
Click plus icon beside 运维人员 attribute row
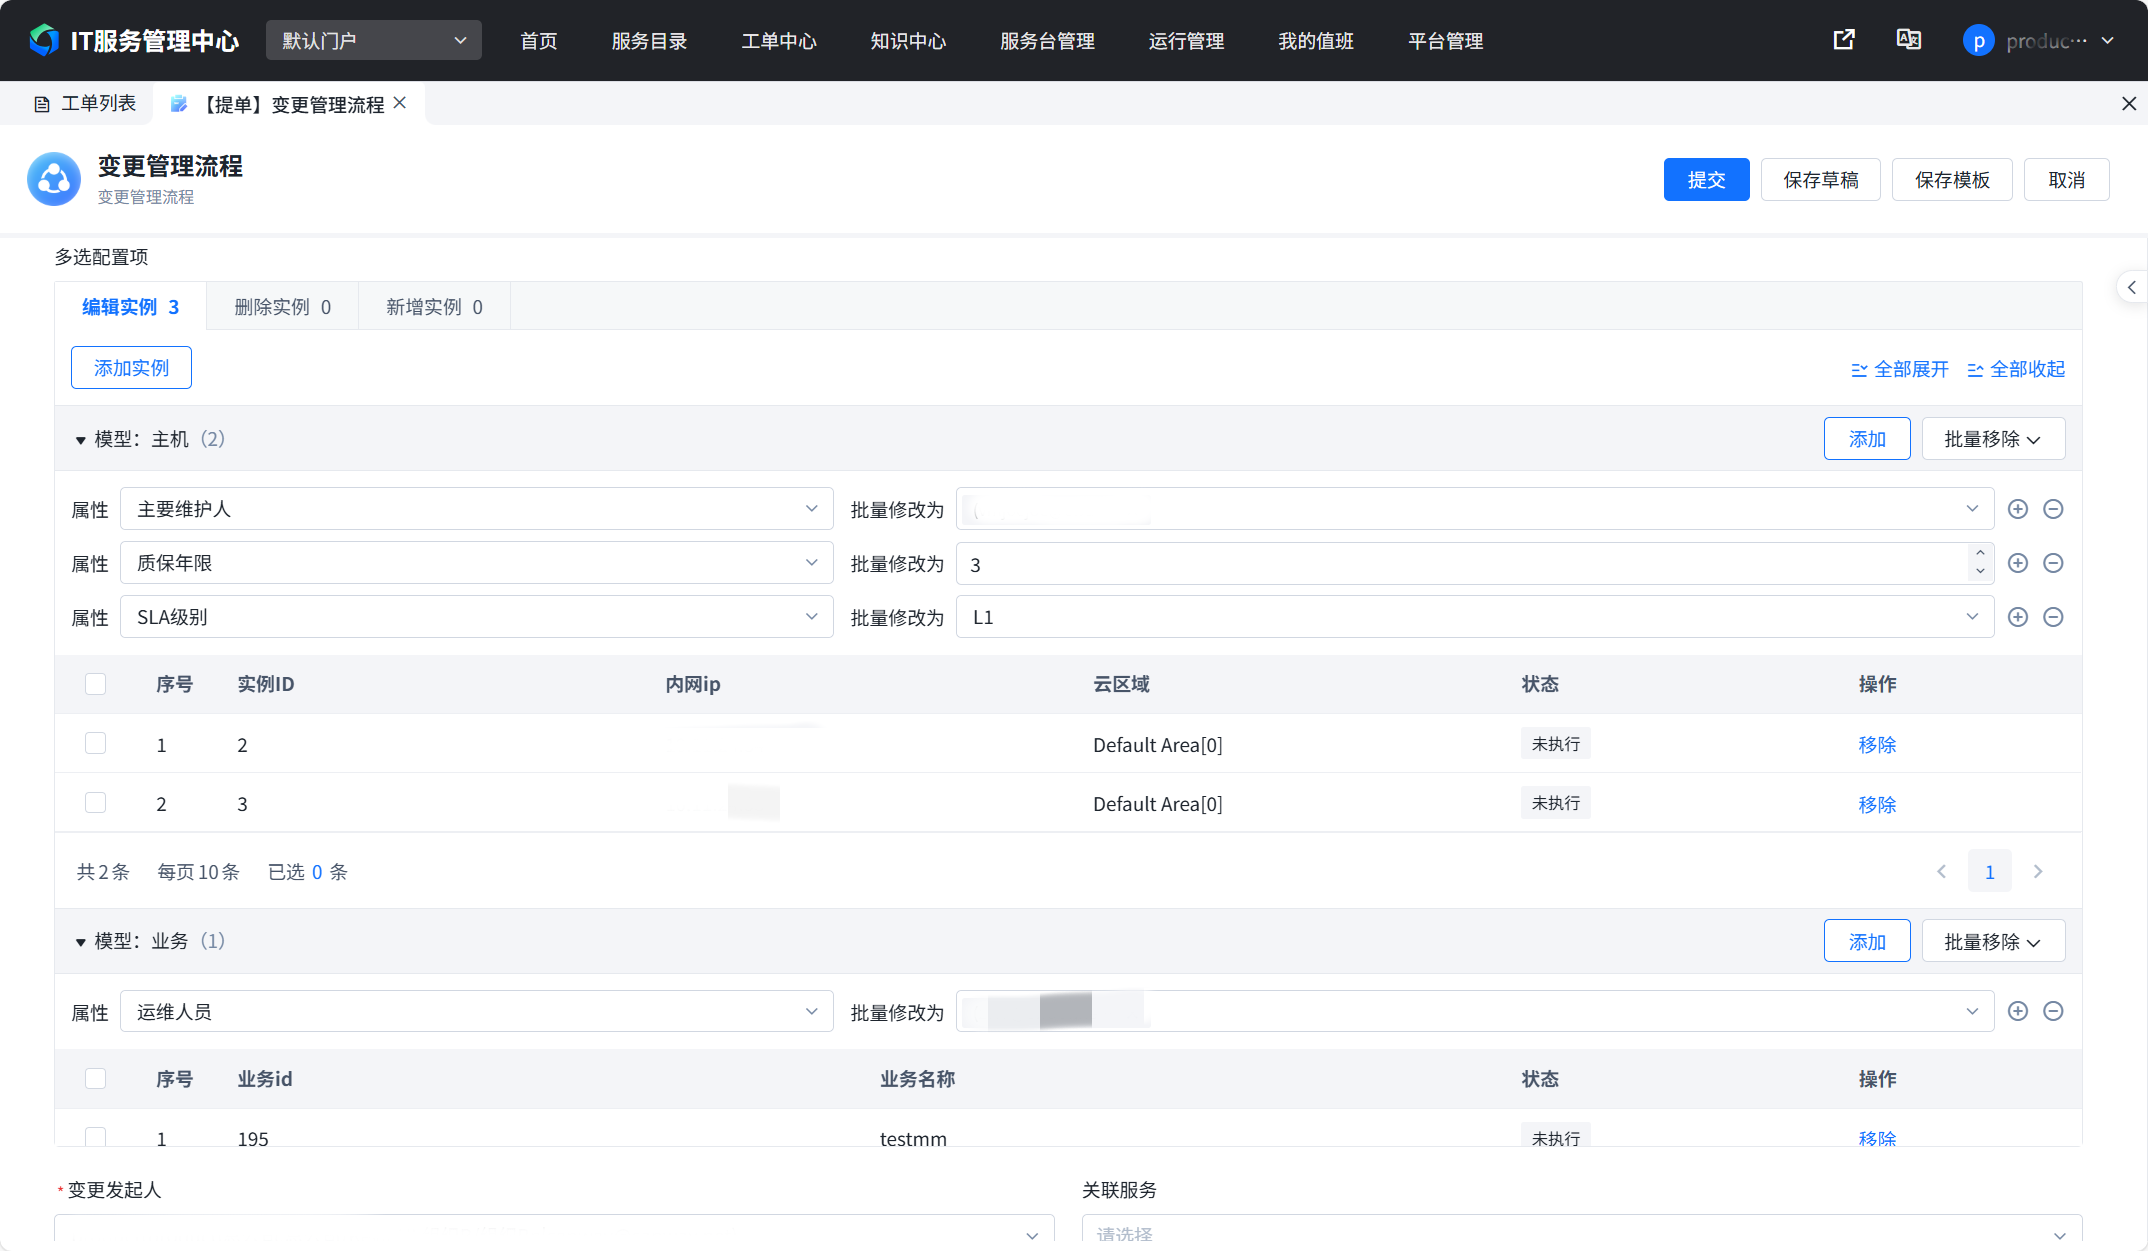point(2017,1011)
